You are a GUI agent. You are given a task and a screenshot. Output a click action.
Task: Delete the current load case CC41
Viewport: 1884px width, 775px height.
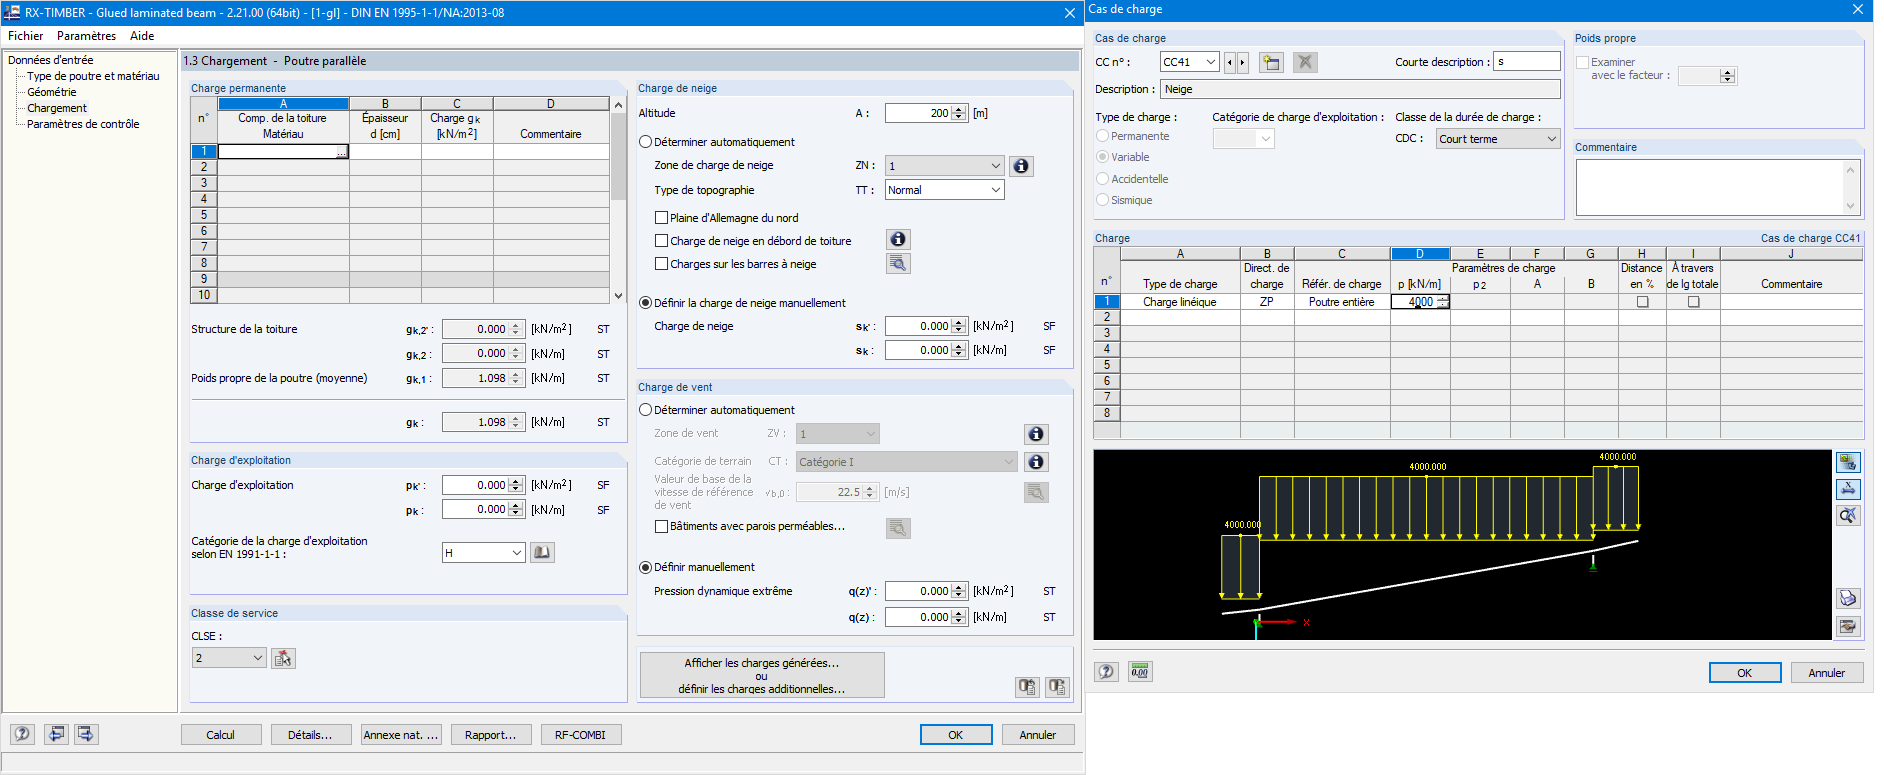(1305, 62)
